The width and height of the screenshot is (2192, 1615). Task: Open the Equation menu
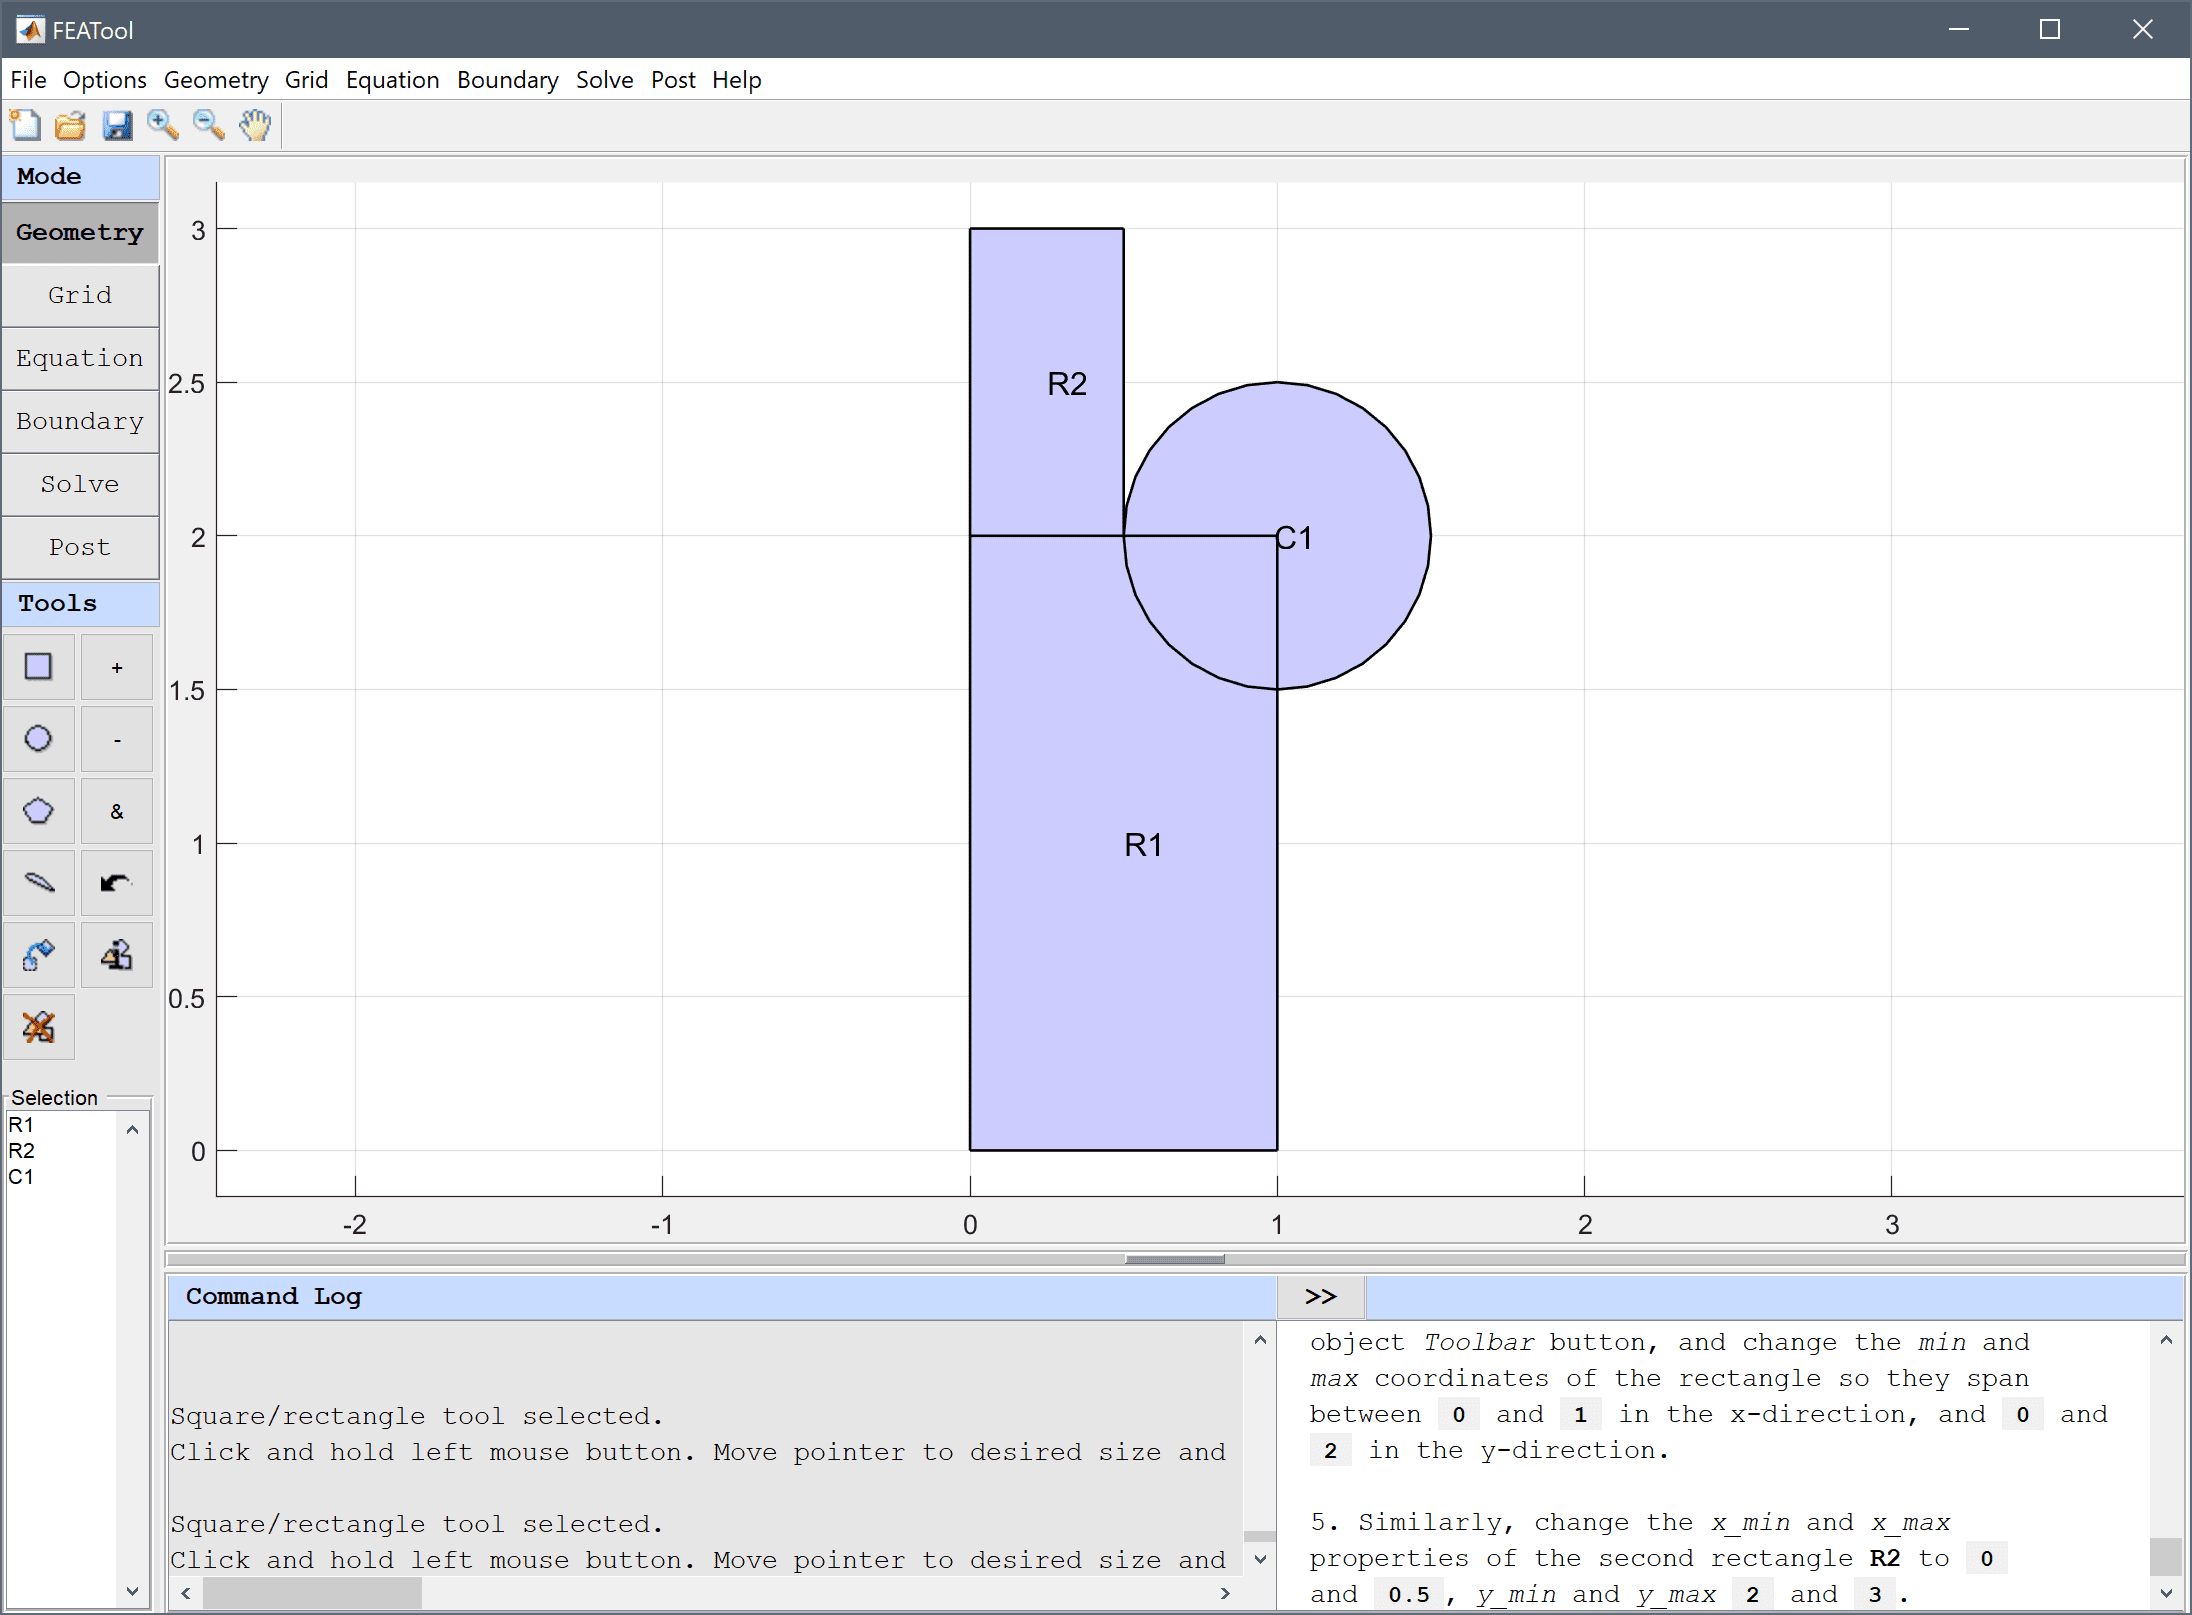[x=393, y=80]
